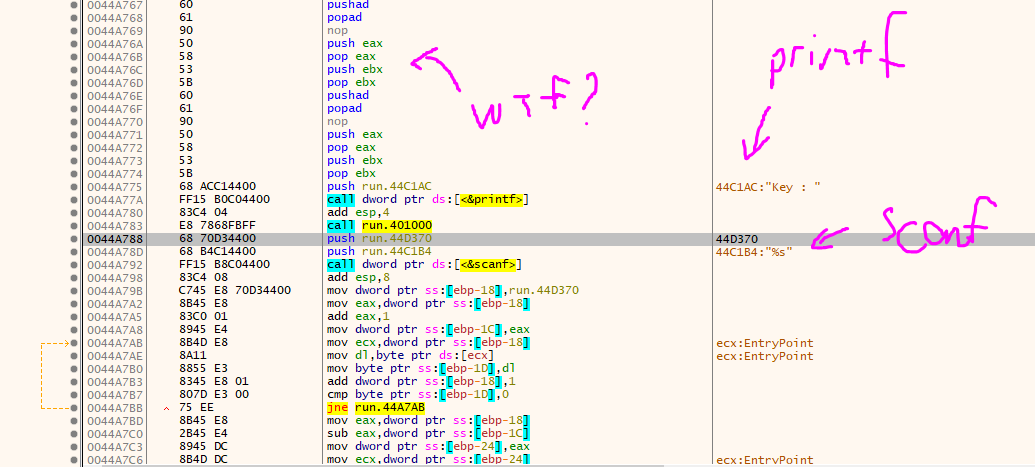
Task: Select the instruction add esp,8
Action: pos(357,277)
